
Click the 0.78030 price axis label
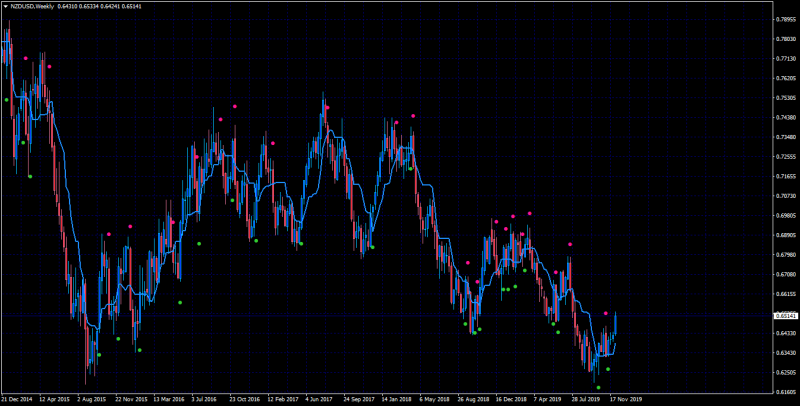coord(786,39)
